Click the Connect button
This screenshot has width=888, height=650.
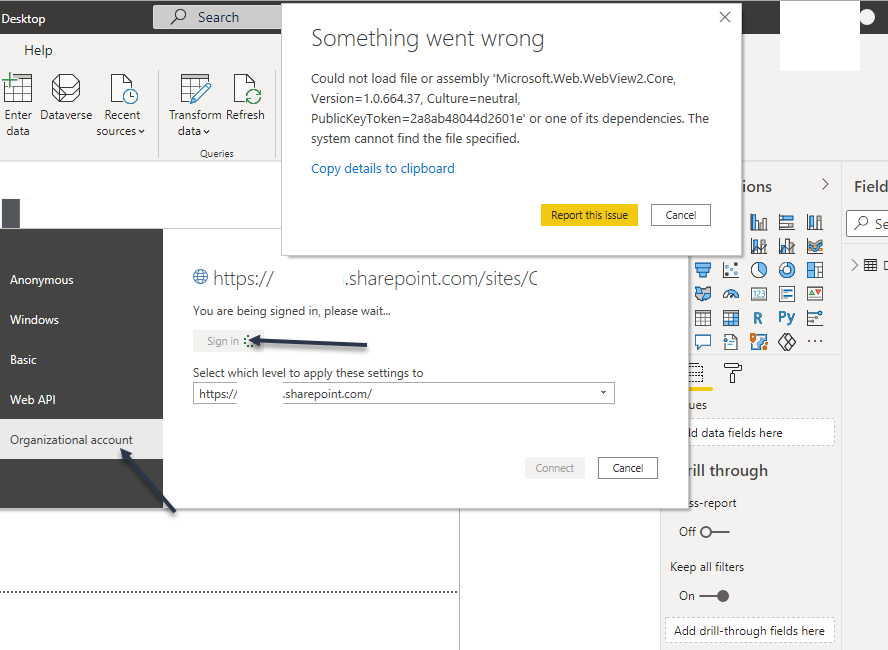(555, 468)
